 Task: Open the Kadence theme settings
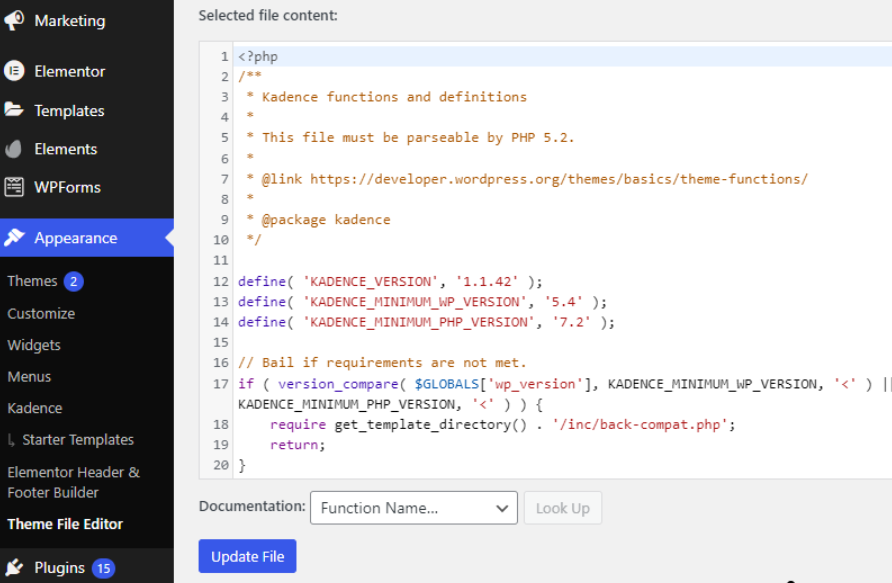35,408
